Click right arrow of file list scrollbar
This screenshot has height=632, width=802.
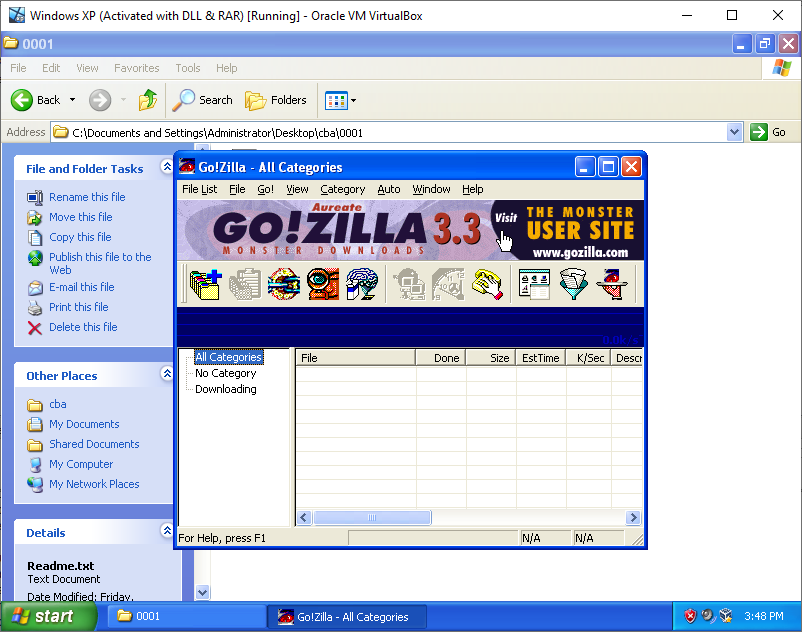(634, 517)
